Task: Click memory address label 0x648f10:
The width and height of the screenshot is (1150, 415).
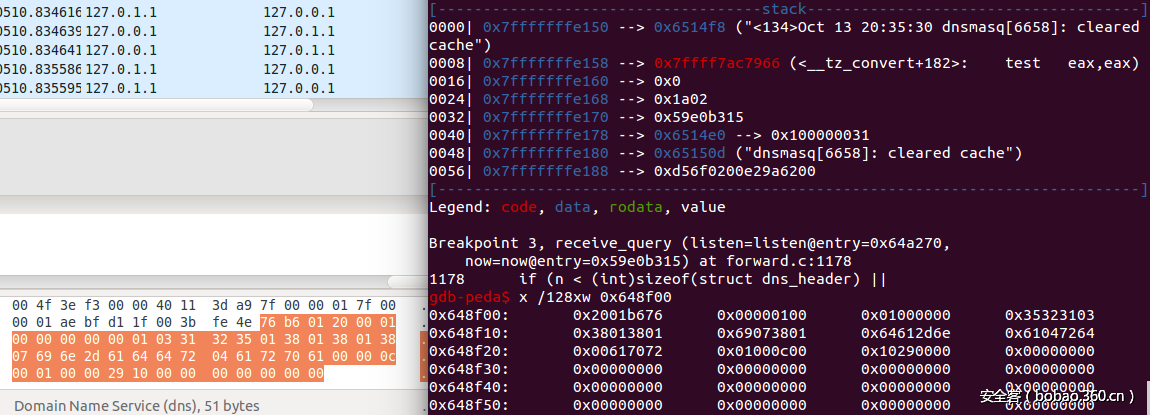Action: tap(469, 333)
